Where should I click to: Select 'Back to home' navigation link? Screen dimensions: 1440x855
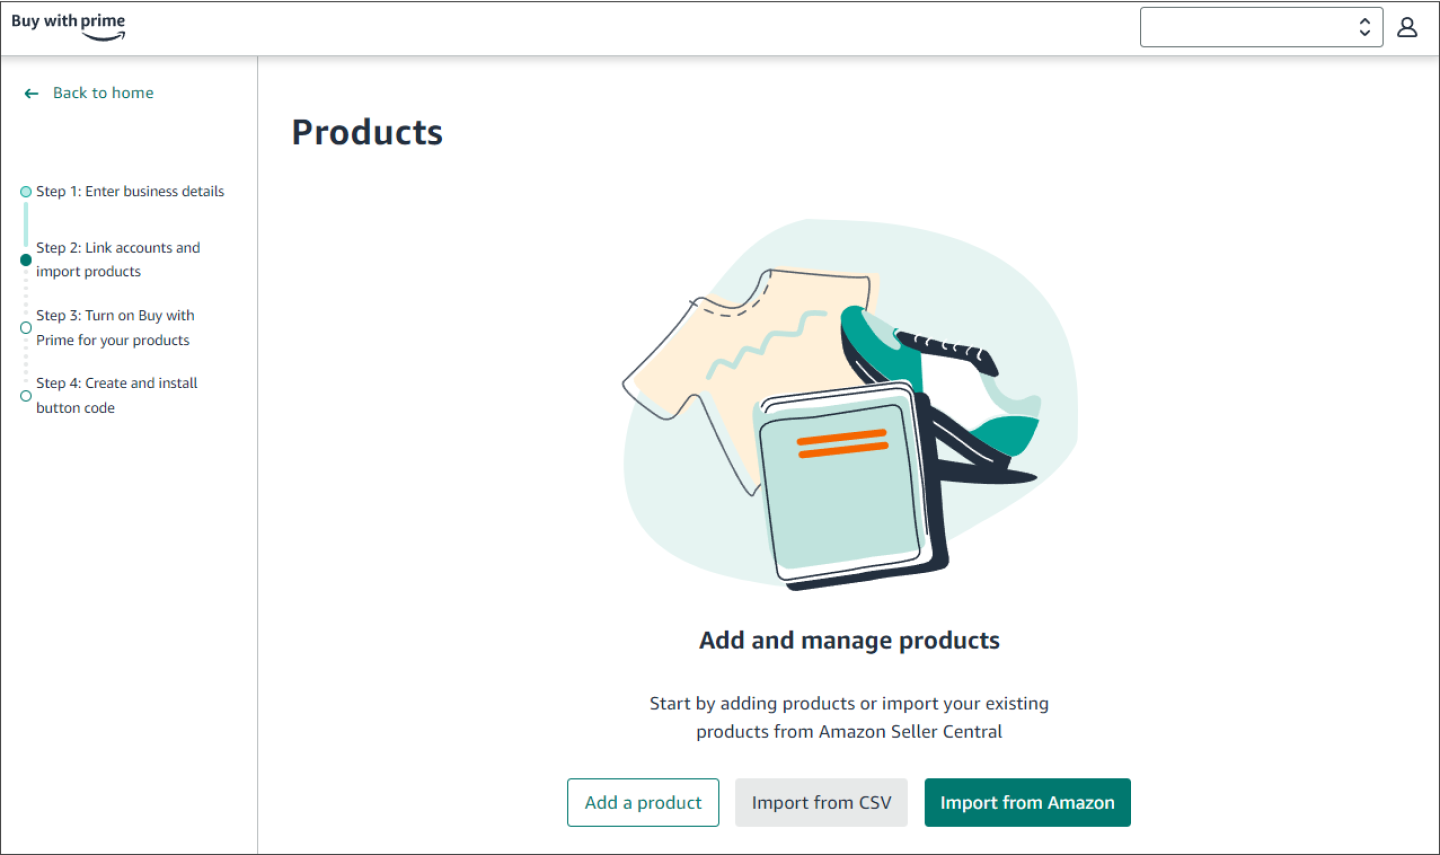tap(103, 92)
